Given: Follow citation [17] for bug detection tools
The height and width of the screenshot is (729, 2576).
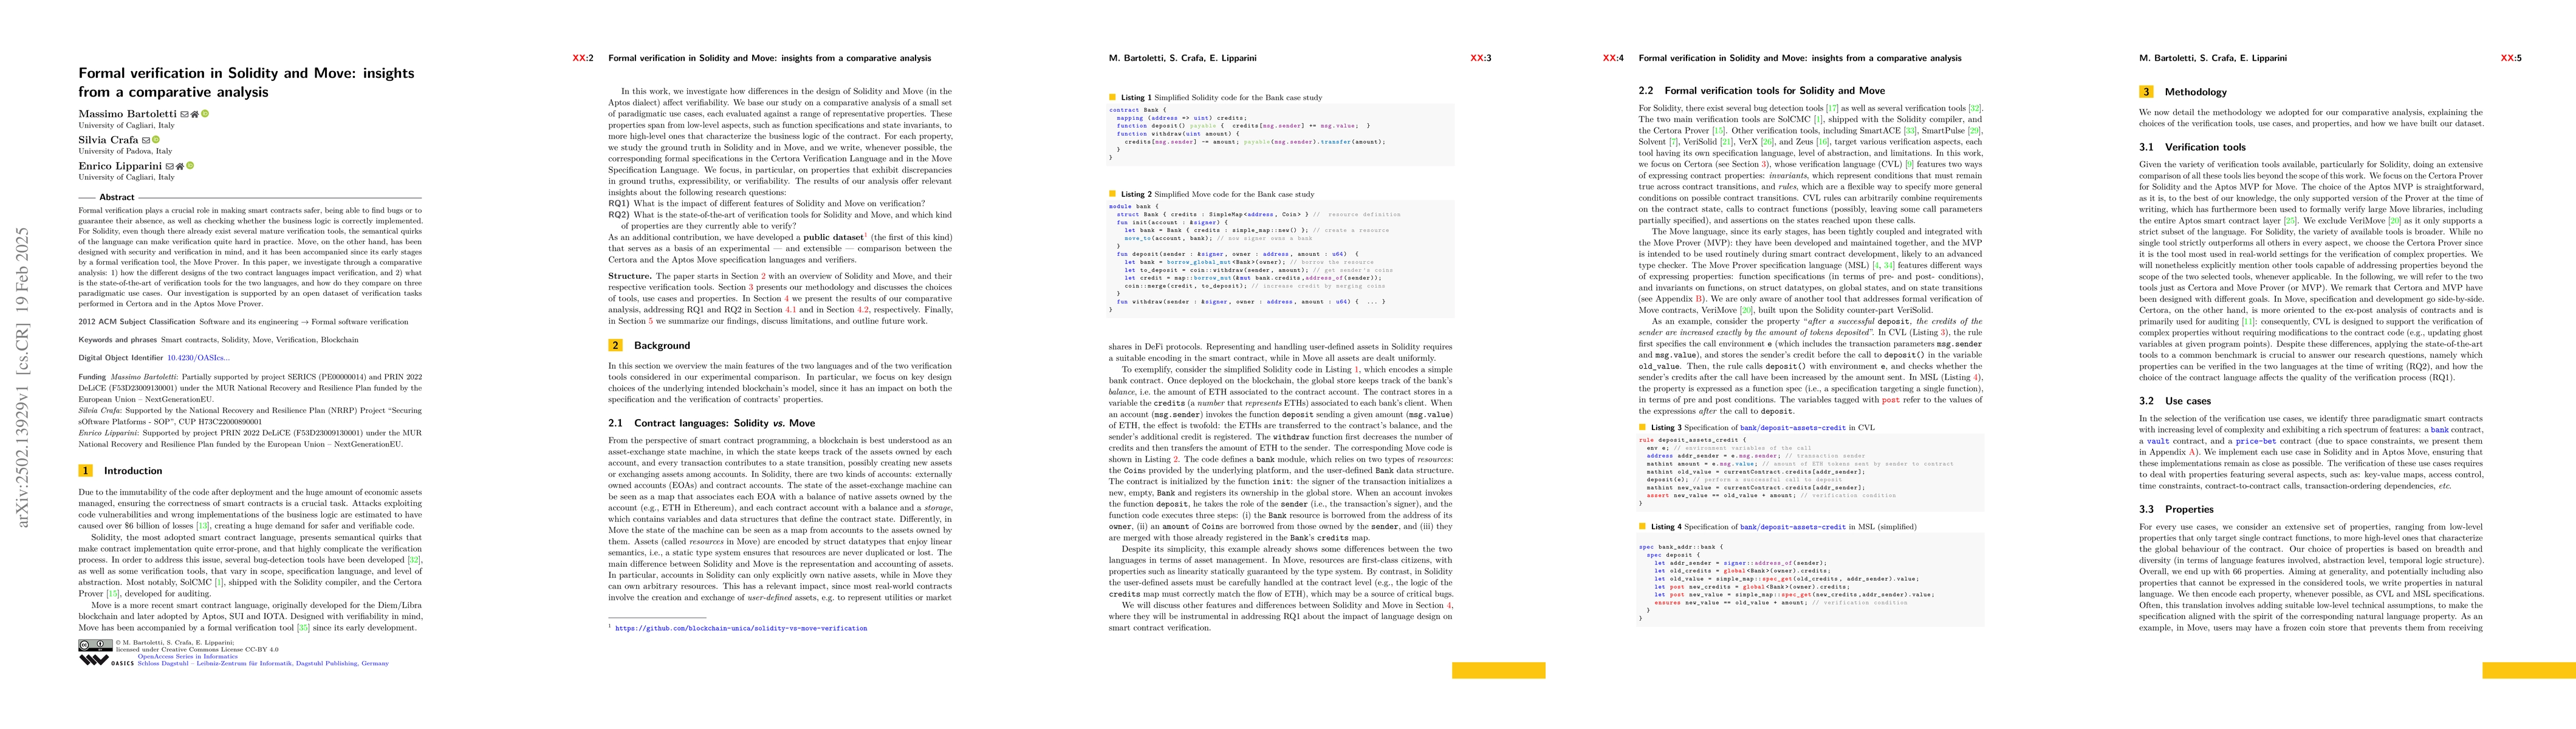Looking at the screenshot, I should (1833, 109).
